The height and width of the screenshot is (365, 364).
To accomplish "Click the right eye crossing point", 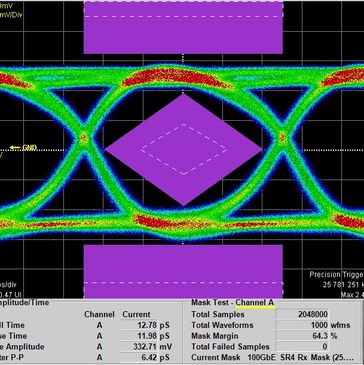I will [283, 137].
